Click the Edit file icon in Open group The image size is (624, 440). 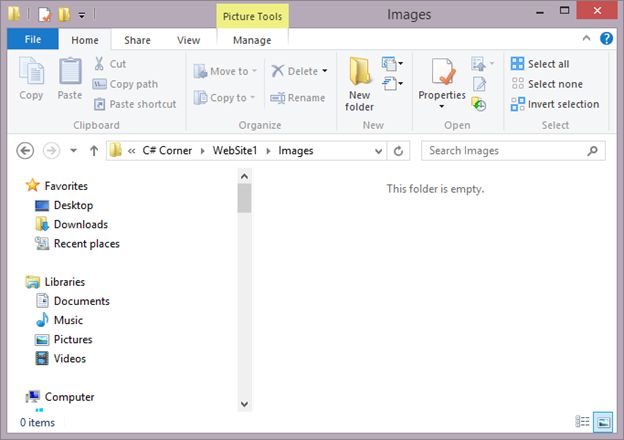[479, 84]
